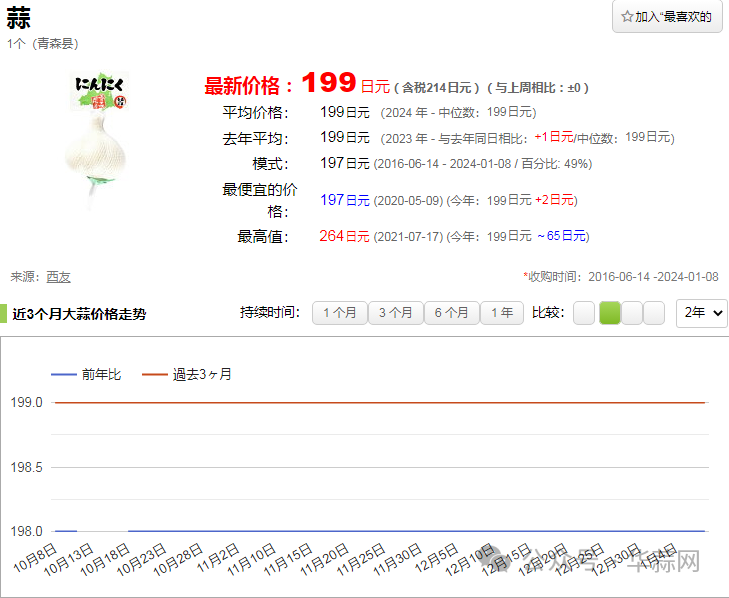
Task: Select the 3 个月 duration button
Action: pos(396,312)
